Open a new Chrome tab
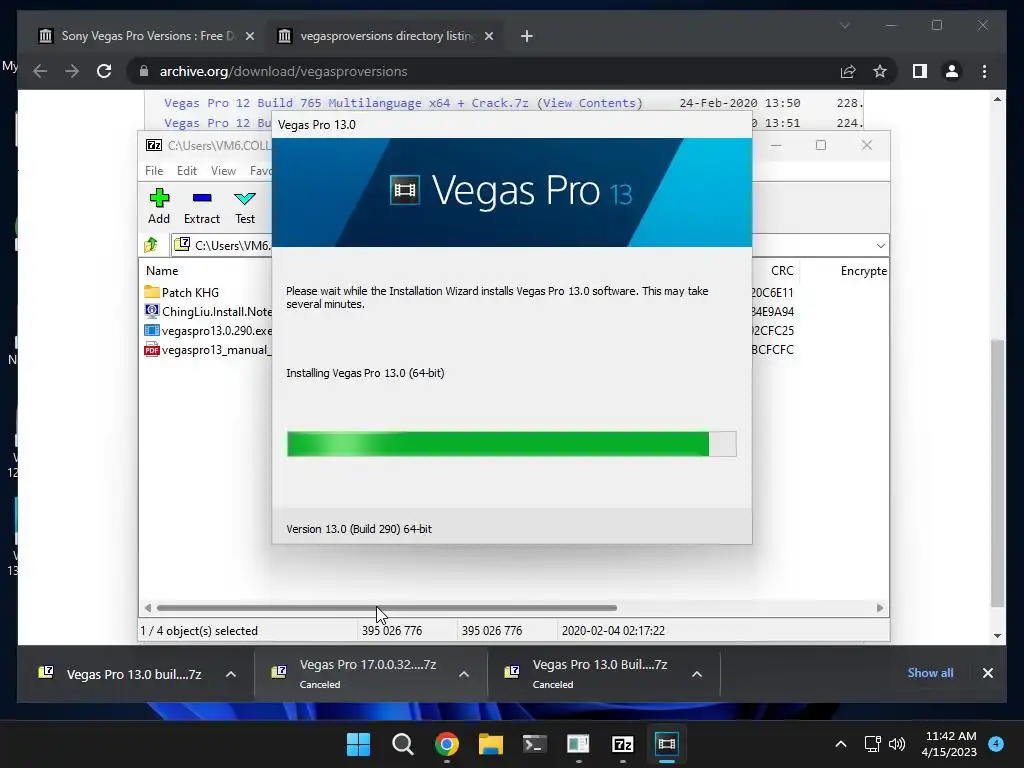Viewport: 1024px width, 768px height. click(x=526, y=36)
